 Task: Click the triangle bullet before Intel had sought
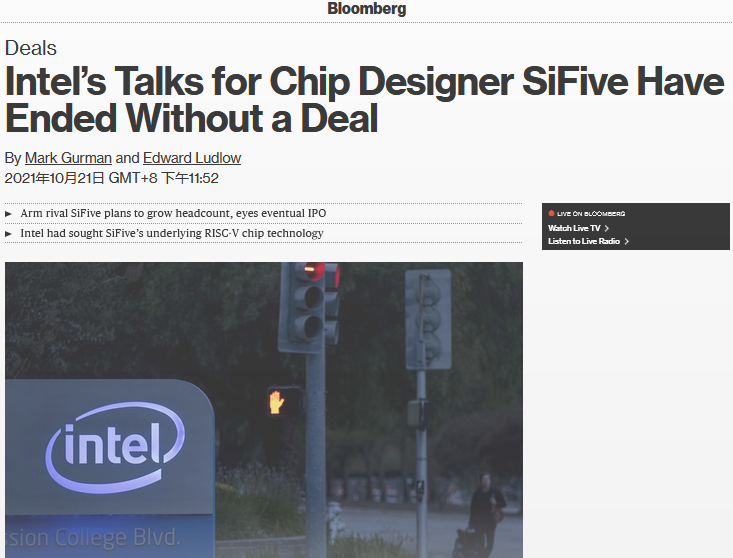tap(8, 234)
